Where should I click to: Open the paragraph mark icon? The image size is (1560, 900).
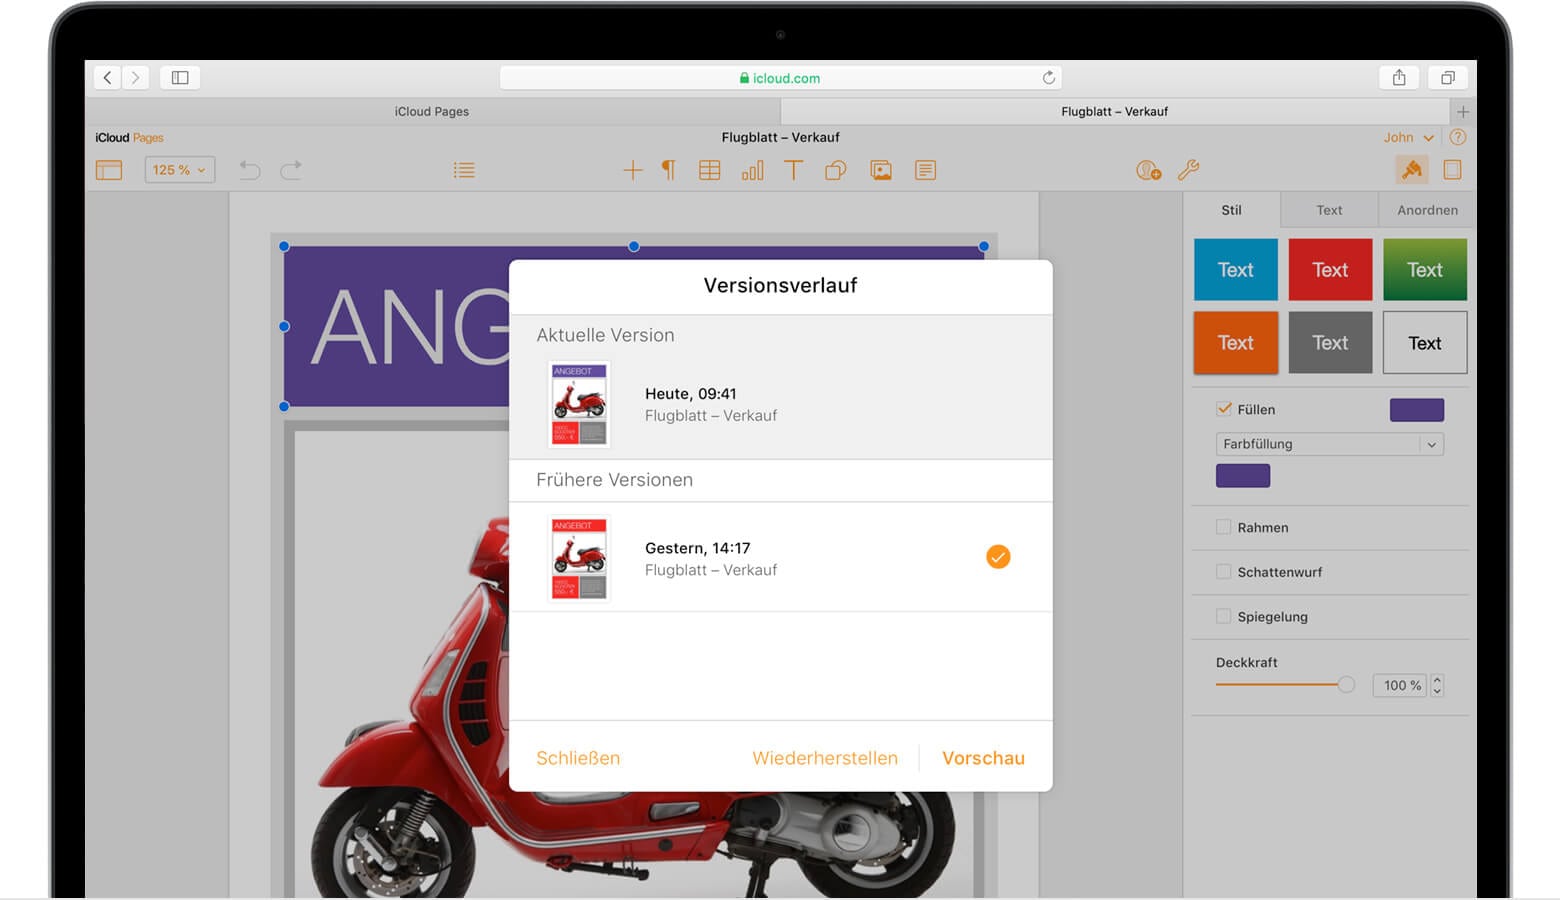coord(669,170)
